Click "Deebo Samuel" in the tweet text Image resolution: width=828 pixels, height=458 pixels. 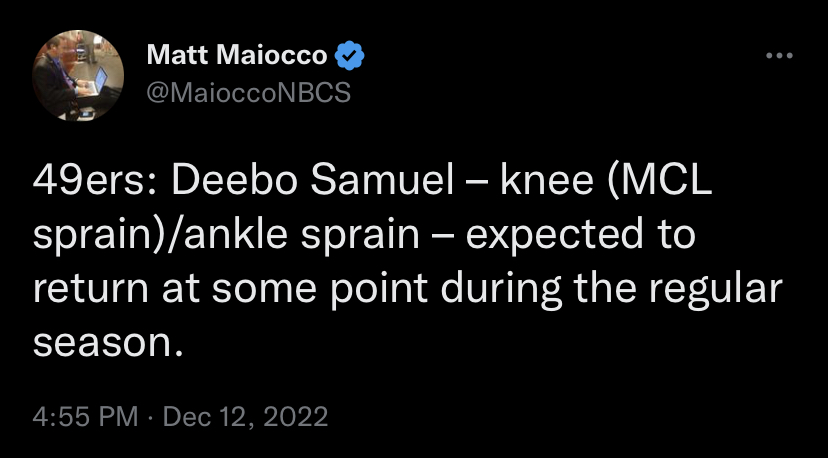tap(312, 181)
